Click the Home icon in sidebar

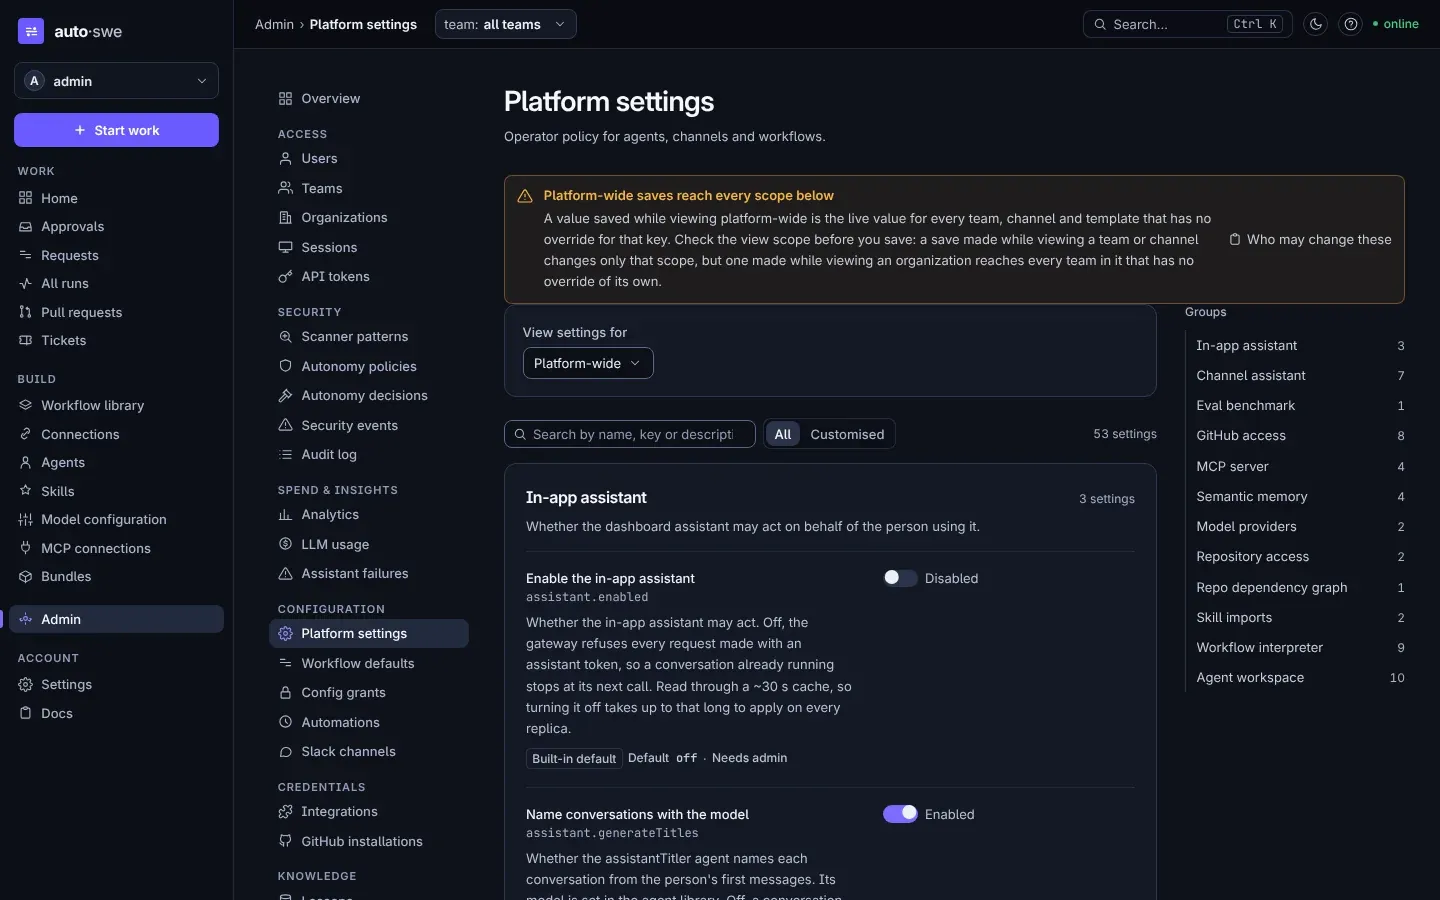25,198
